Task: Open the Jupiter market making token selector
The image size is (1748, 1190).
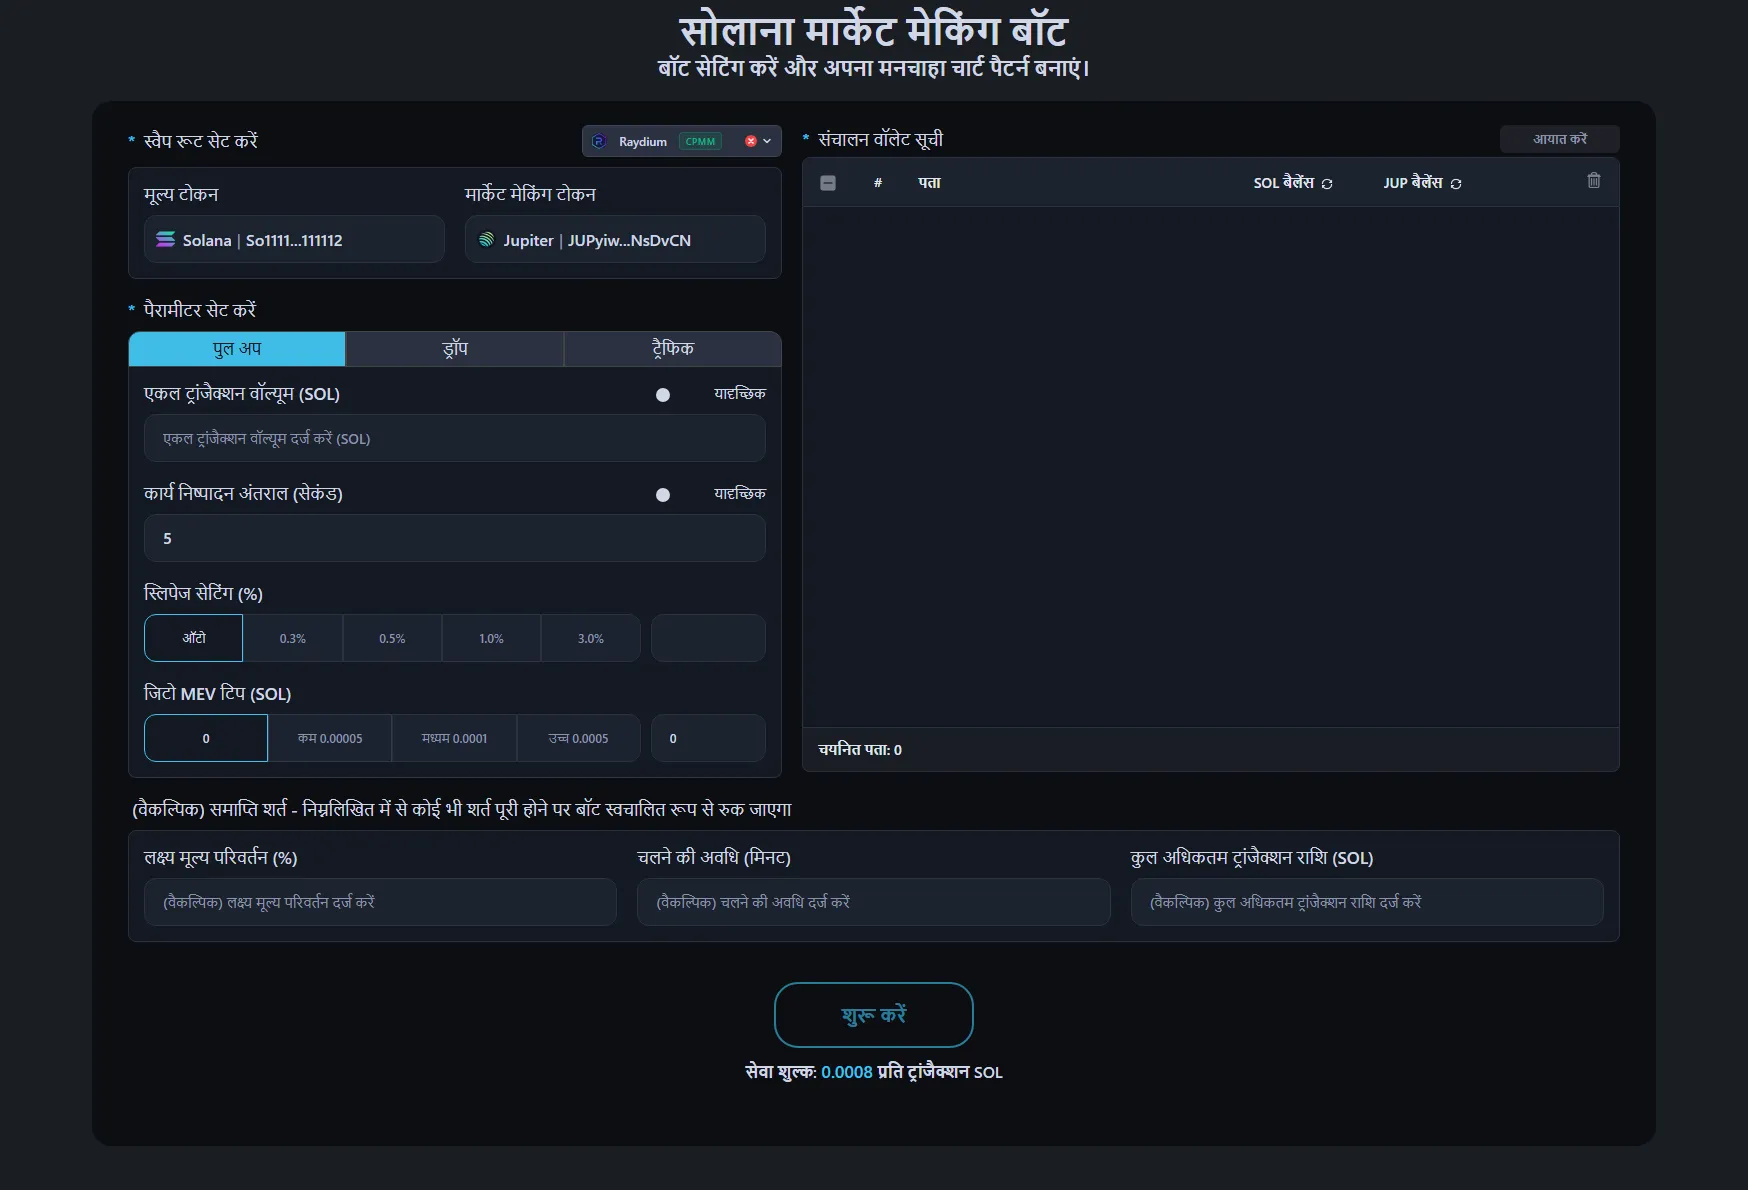Action: click(x=615, y=240)
